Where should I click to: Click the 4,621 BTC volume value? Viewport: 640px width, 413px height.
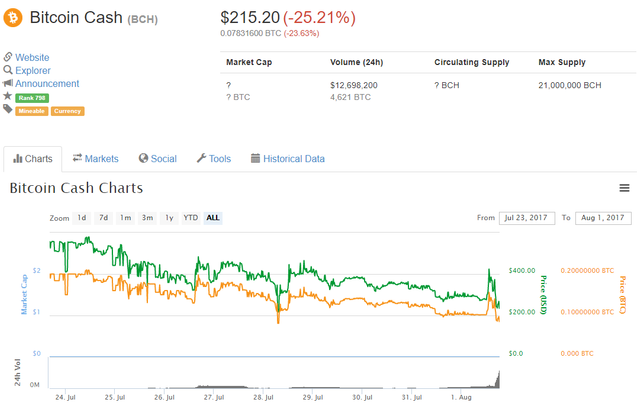[x=350, y=97]
